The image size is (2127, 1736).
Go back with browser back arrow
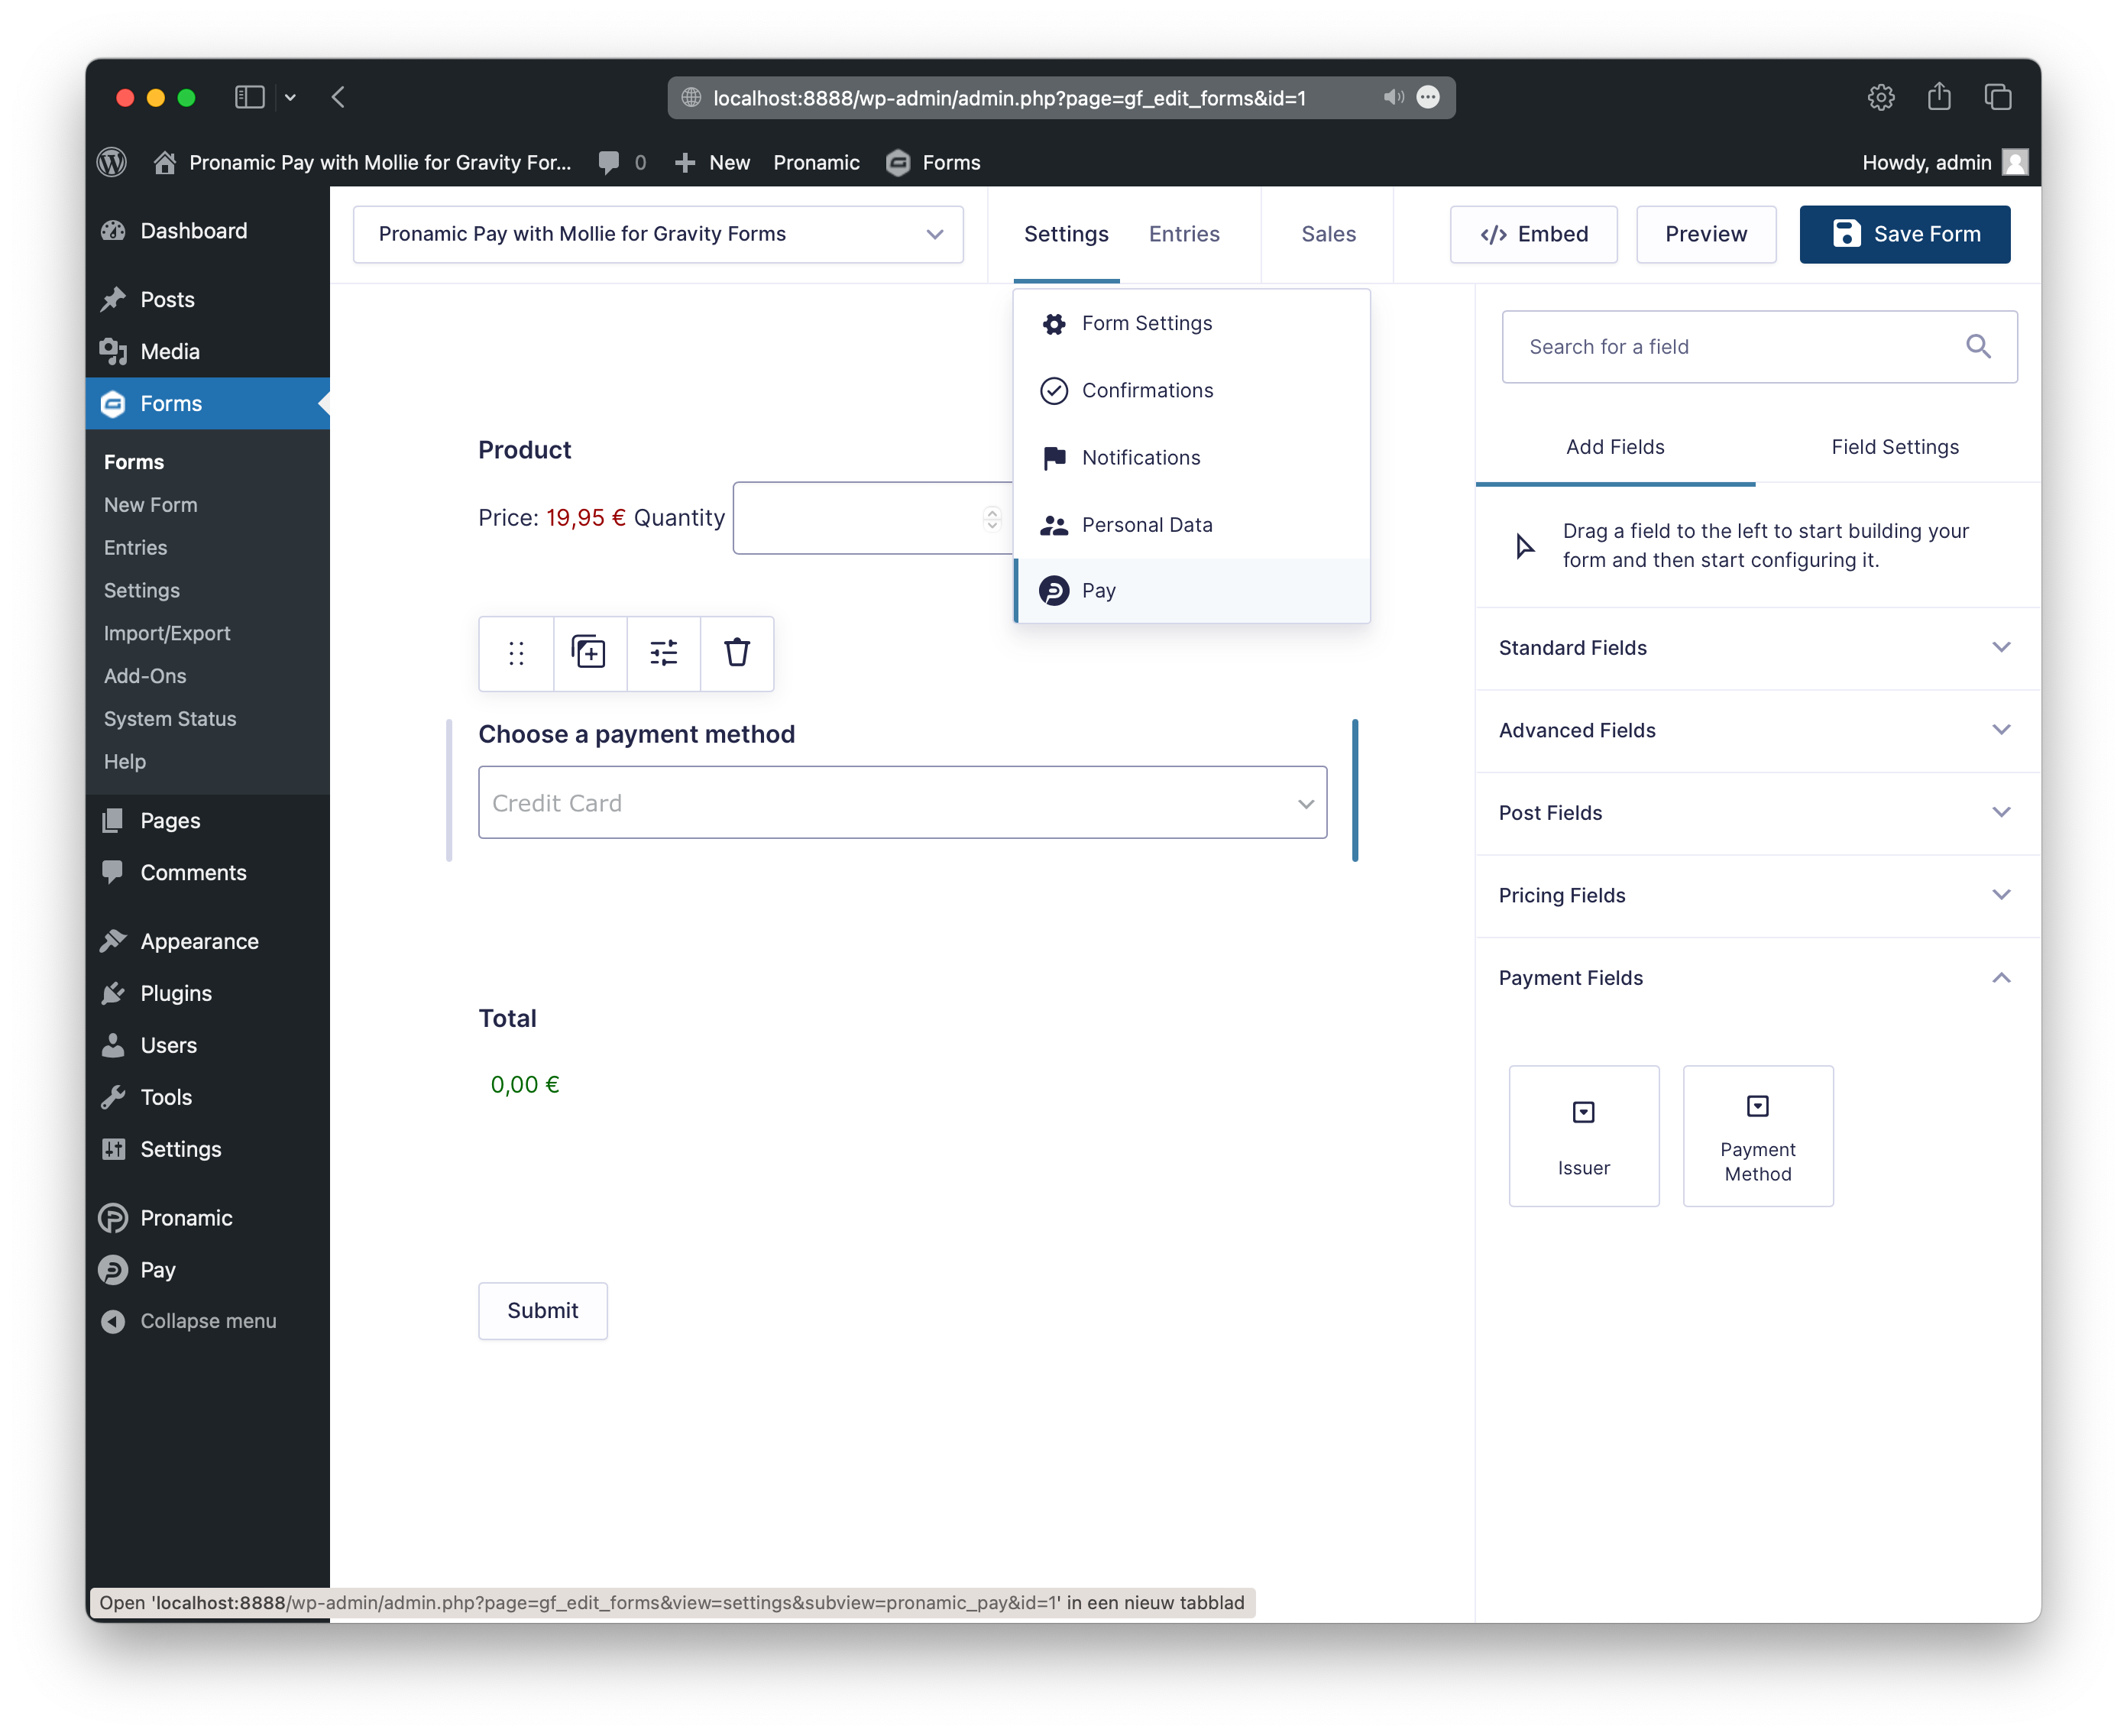(x=338, y=97)
